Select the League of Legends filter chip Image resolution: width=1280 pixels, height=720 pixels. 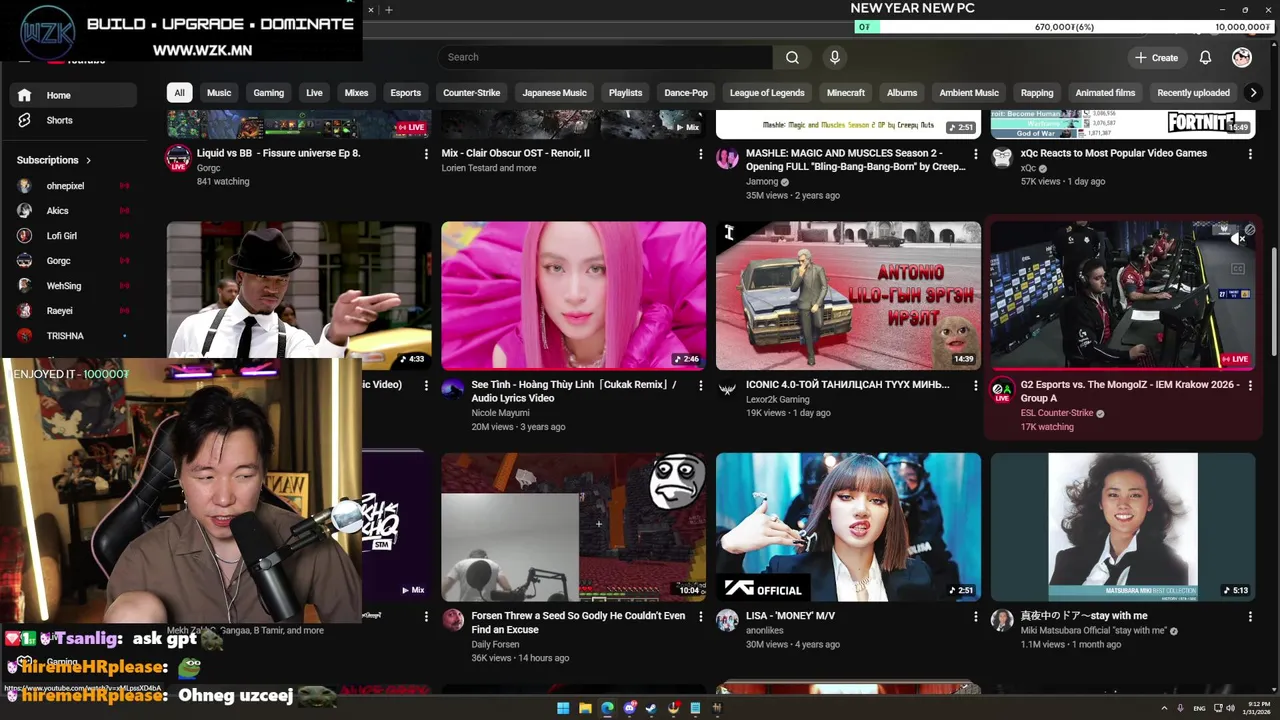click(x=767, y=93)
